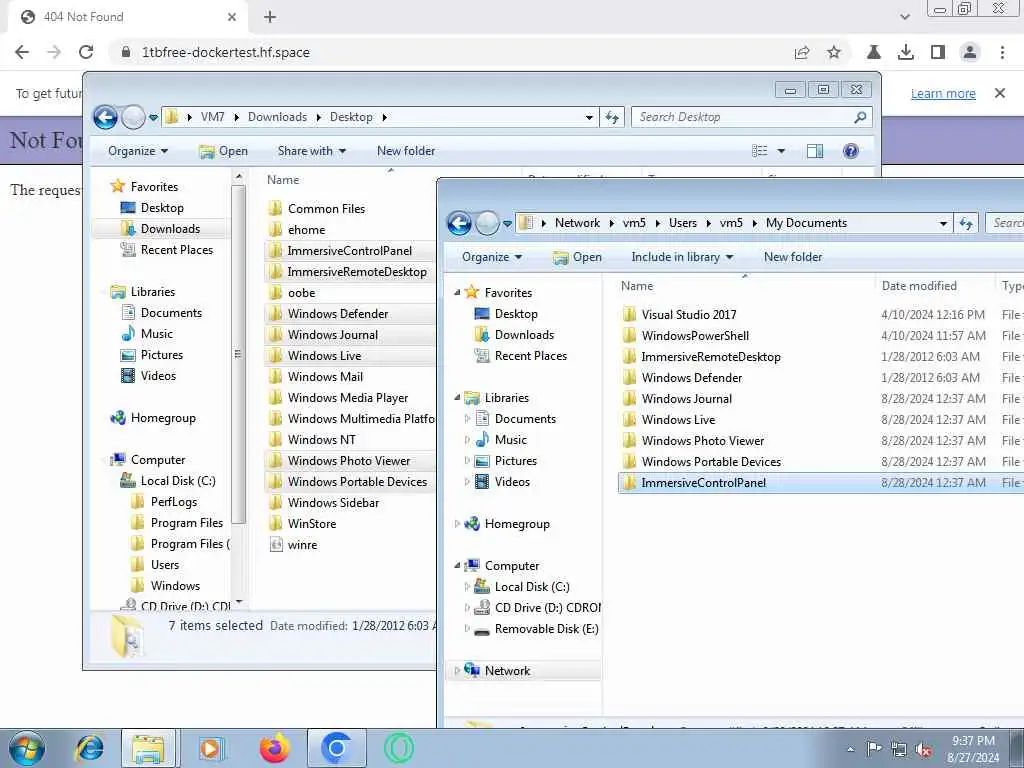Open Firefox from the taskbar
Image resolution: width=1024 pixels, height=768 pixels.
pos(275,748)
